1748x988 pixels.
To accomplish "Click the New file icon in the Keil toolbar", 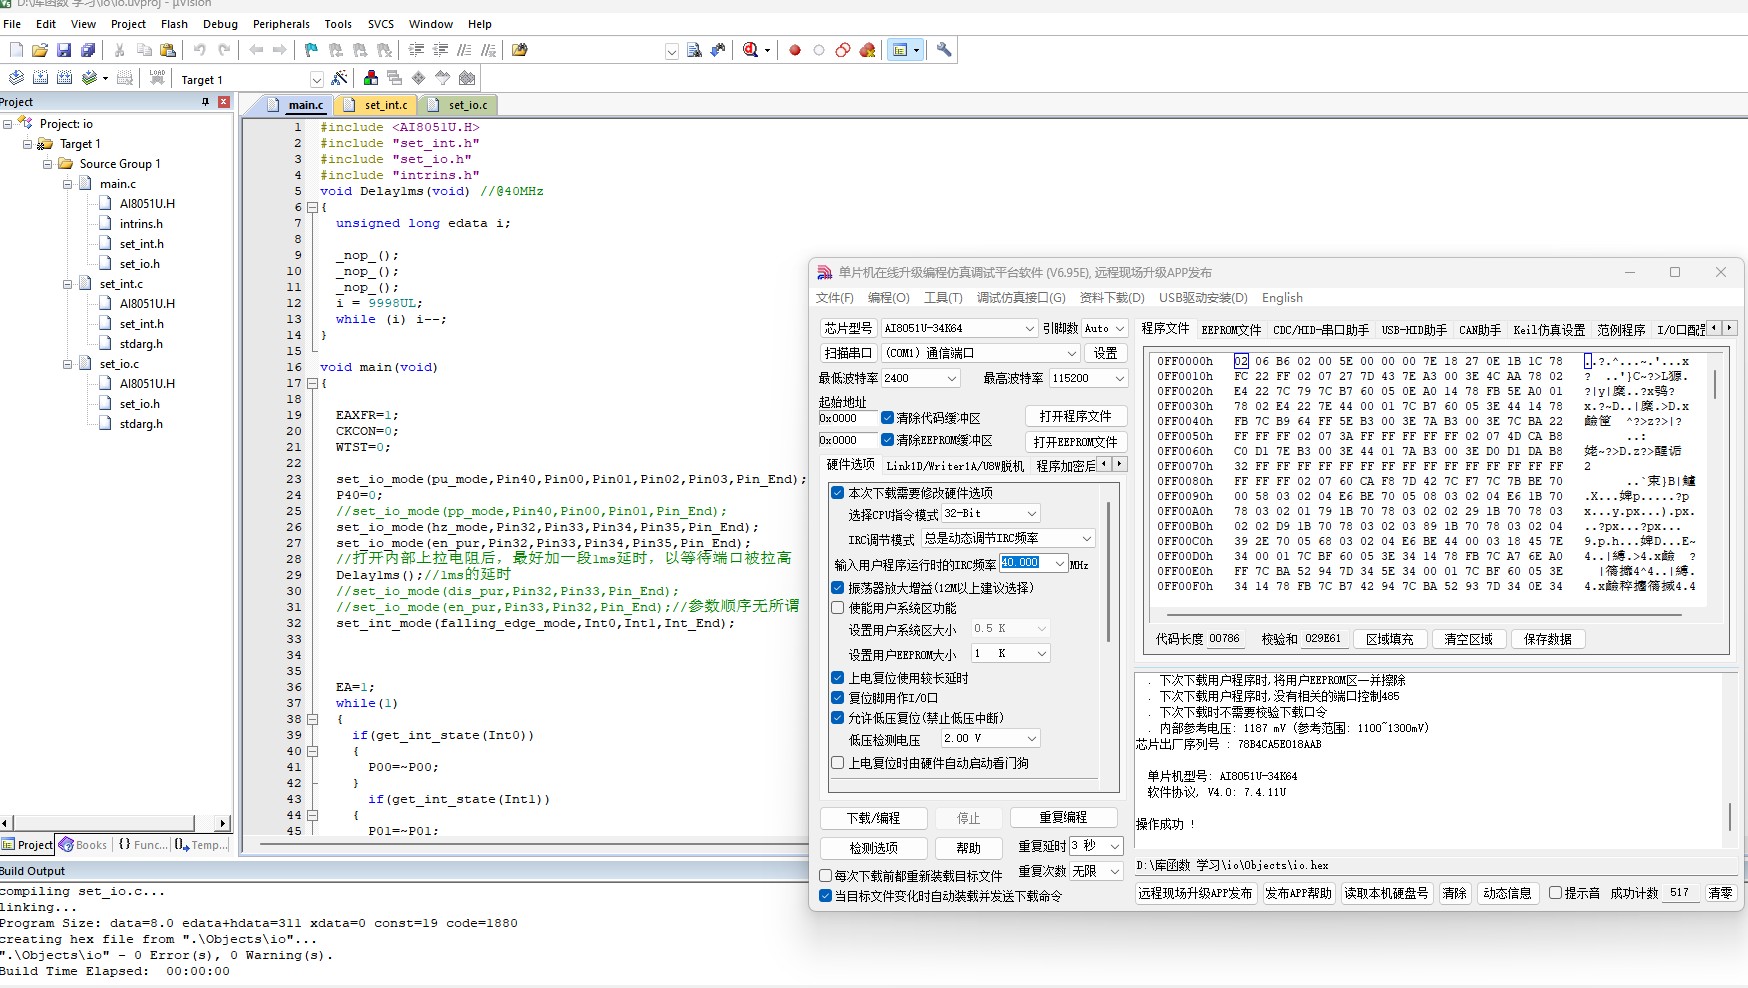I will pos(16,50).
